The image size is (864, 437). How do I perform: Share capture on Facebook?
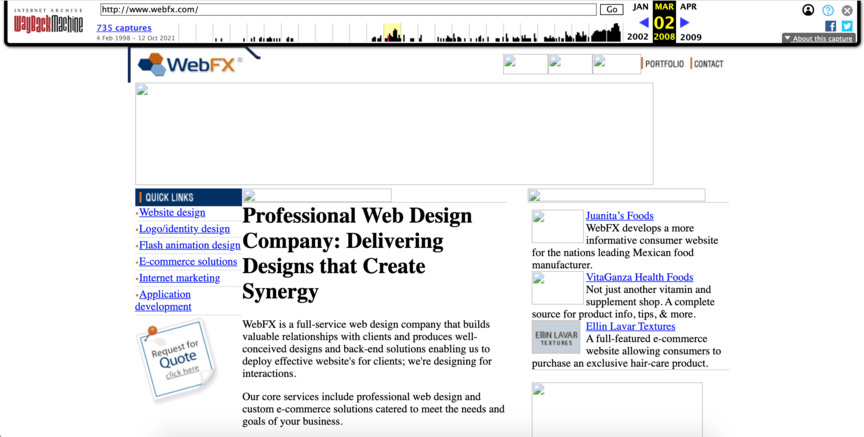click(x=830, y=26)
